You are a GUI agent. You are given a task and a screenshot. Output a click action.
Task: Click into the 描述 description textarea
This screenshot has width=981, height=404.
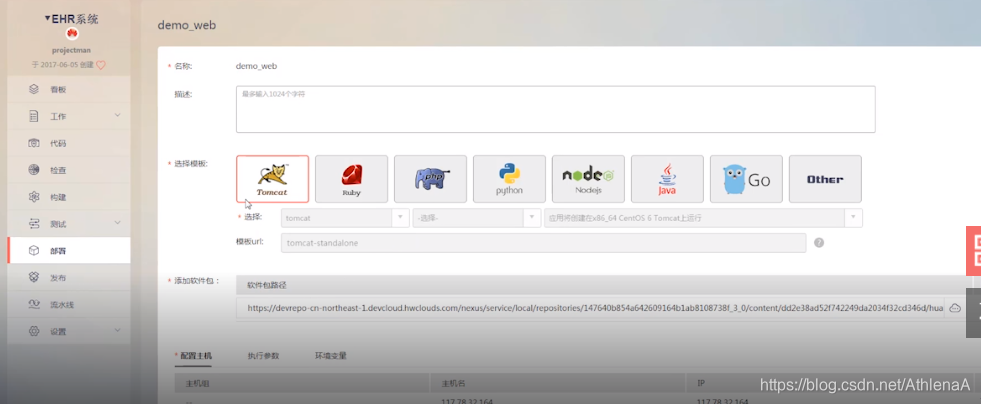556,109
